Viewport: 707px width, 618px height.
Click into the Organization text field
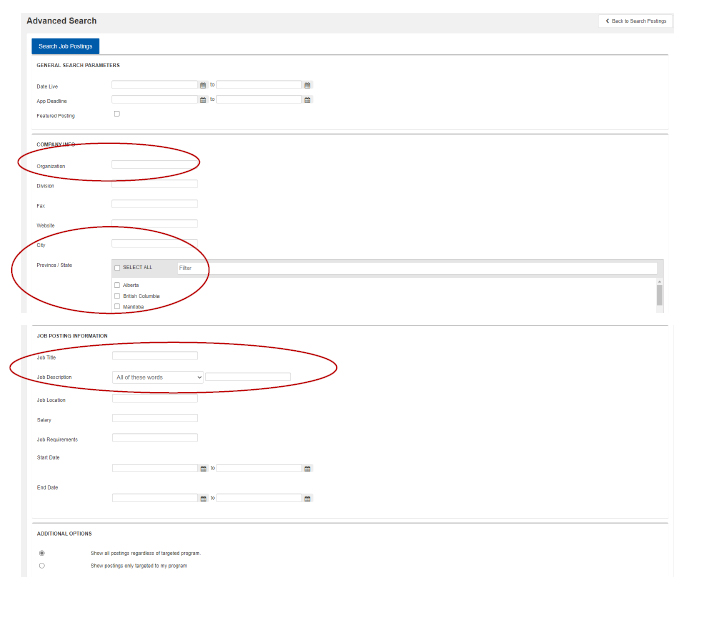[x=154, y=164]
